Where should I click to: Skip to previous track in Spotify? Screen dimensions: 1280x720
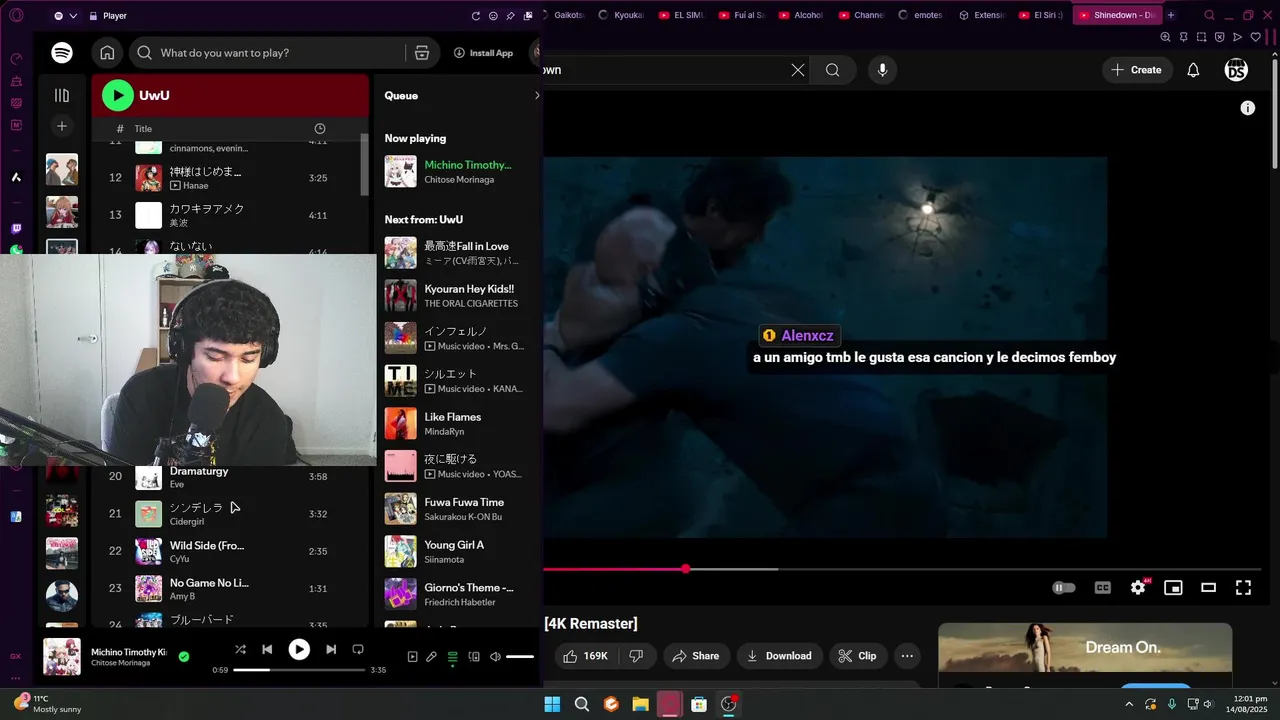click(267, 649)
